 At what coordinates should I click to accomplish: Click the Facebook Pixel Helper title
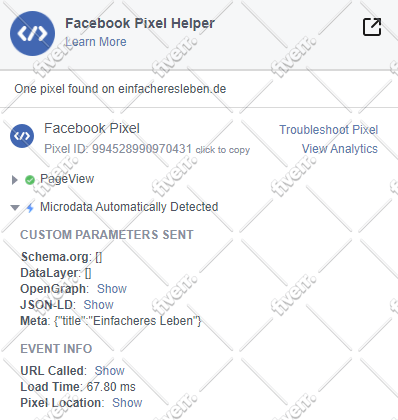pyautogui.click(x=140, y=23)
